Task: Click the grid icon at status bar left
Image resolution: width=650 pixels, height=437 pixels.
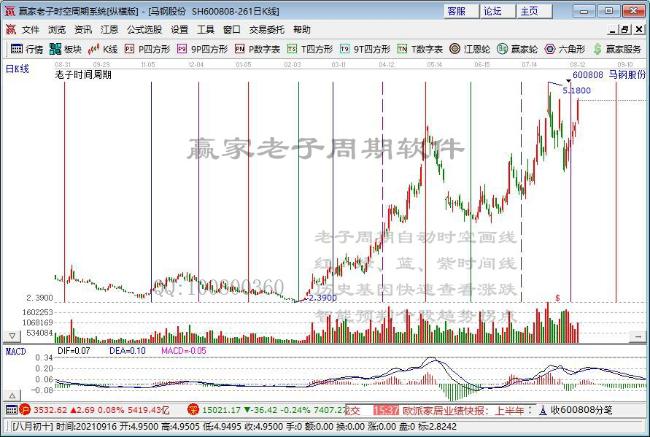Action: point(11,410)
